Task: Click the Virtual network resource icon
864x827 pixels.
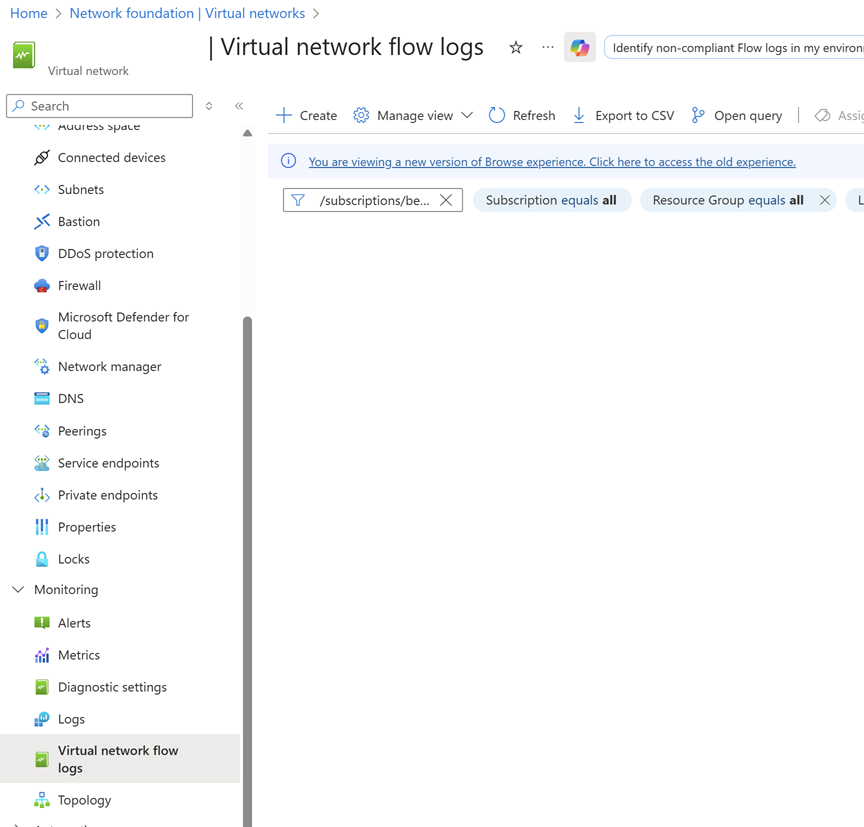Action: point(24,55)
